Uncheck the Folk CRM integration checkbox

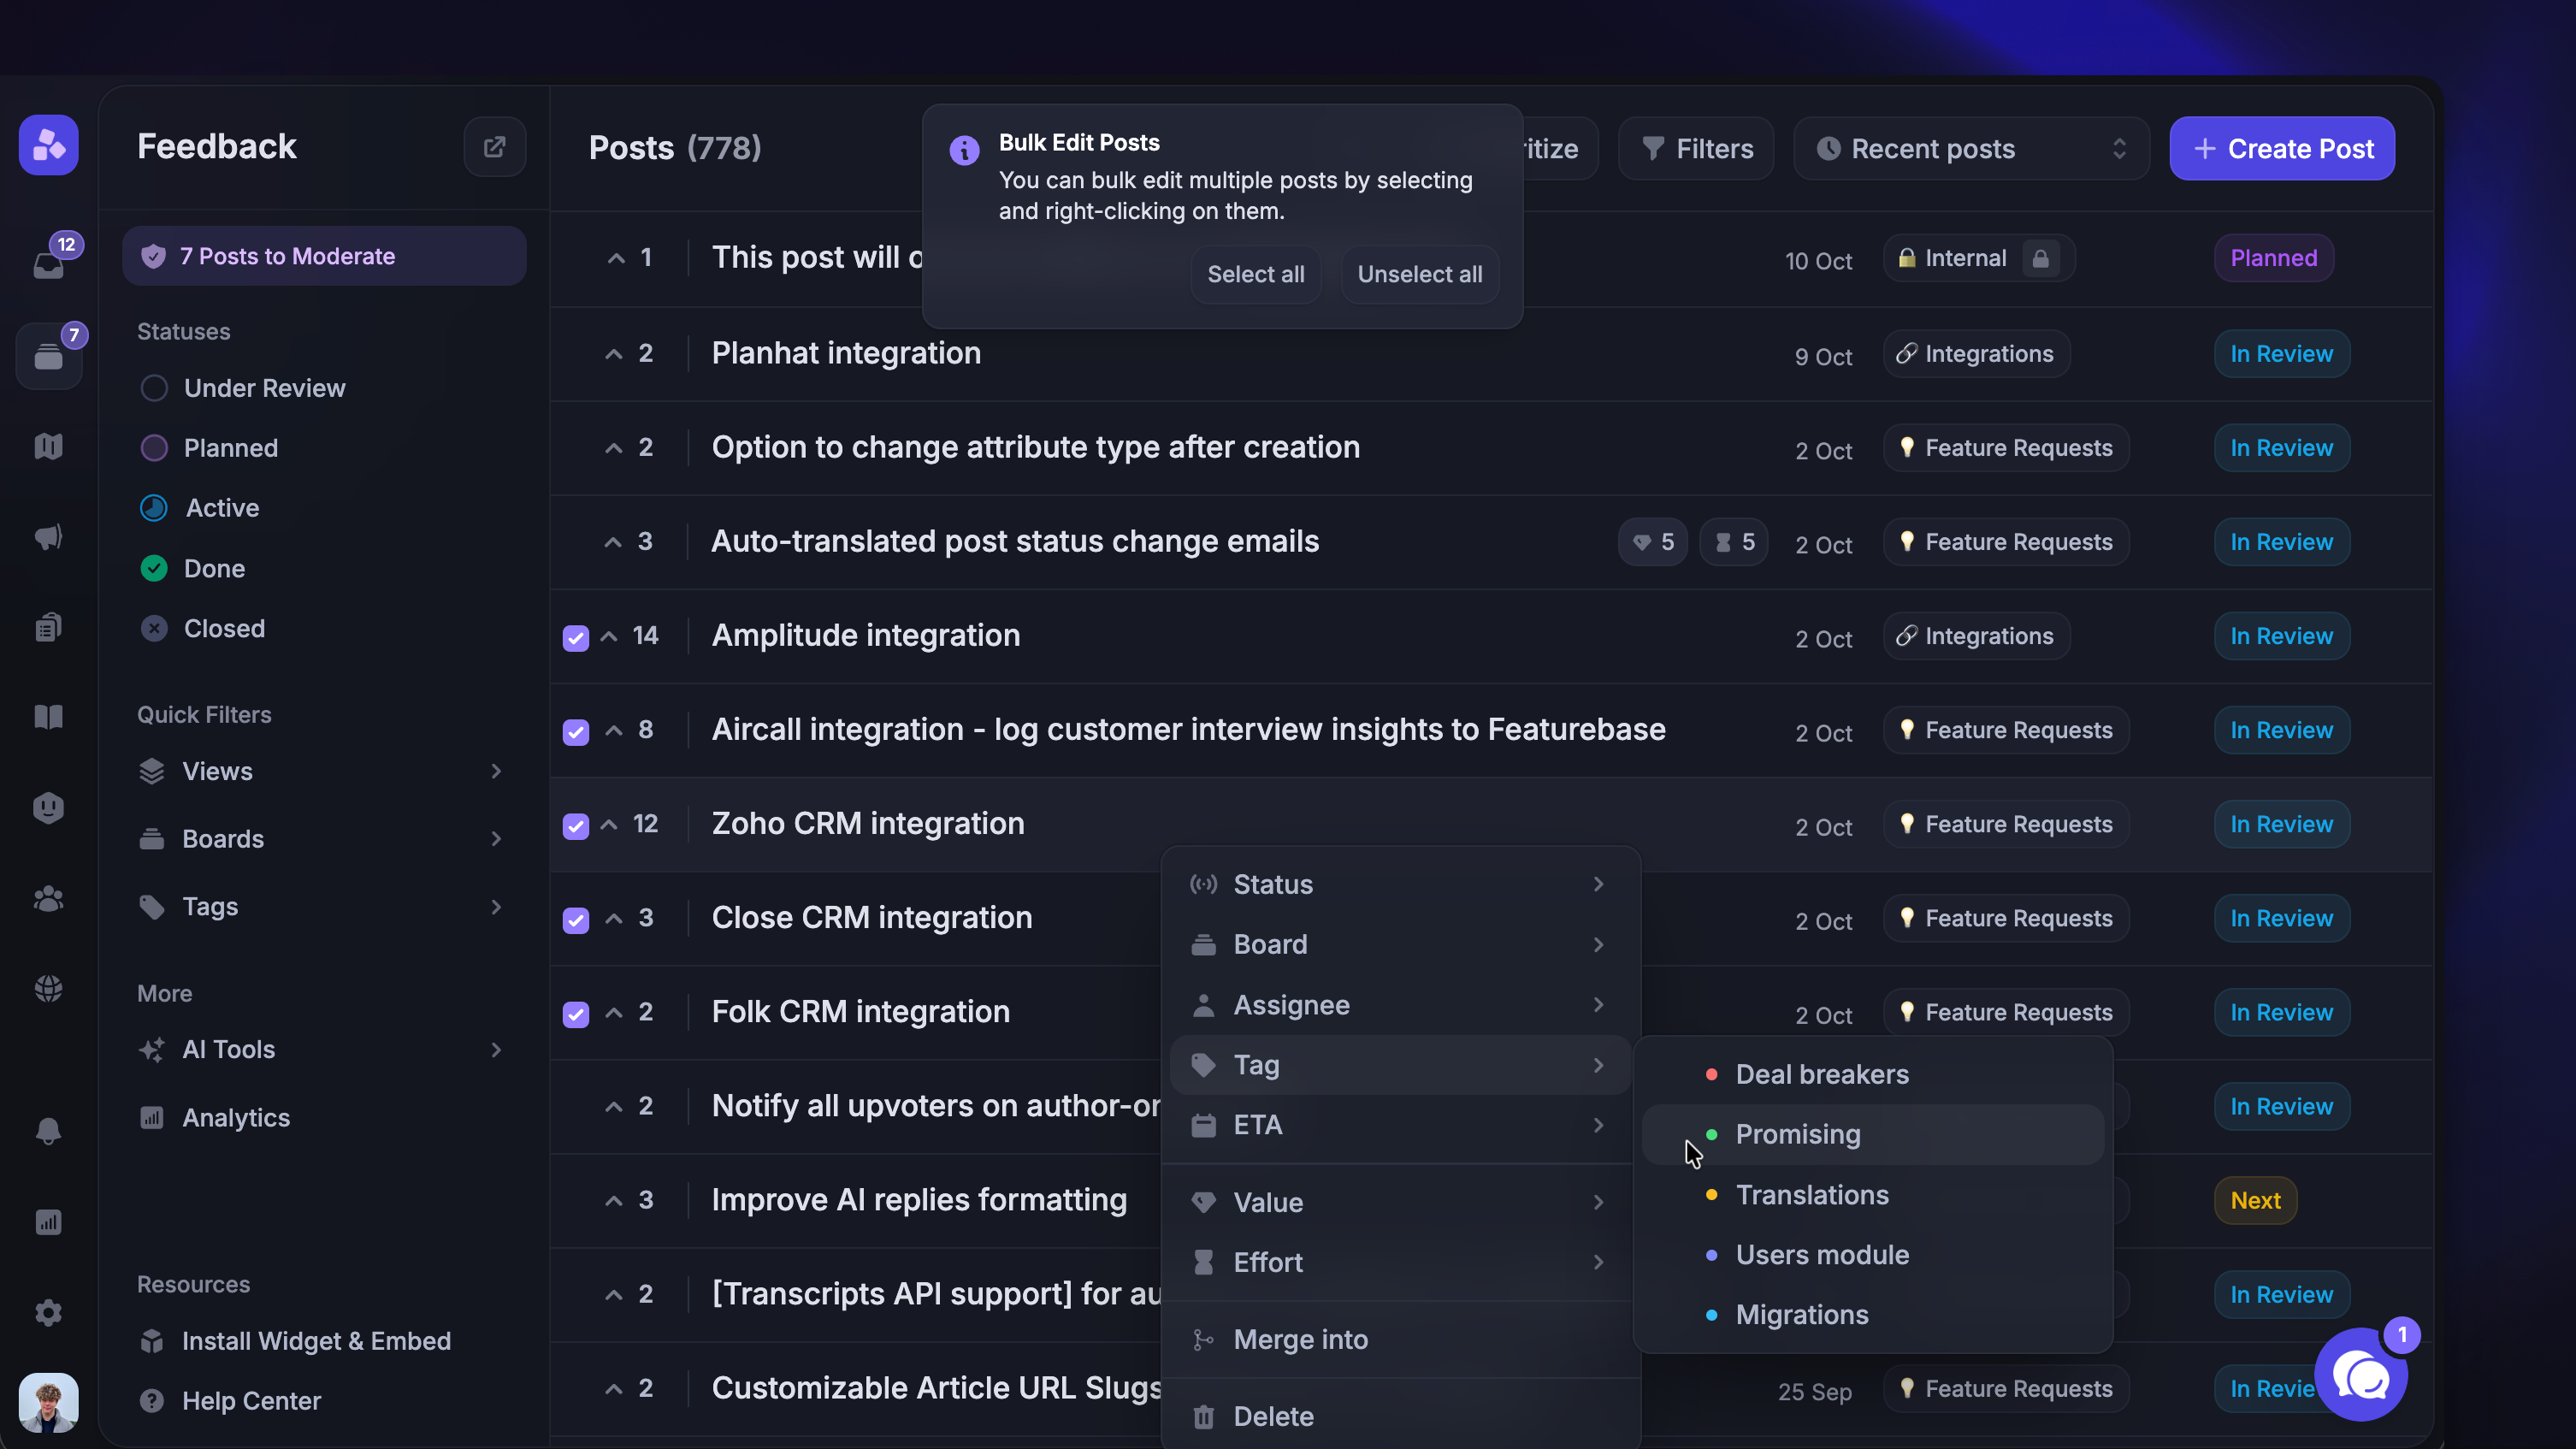tap(576, 1013)
